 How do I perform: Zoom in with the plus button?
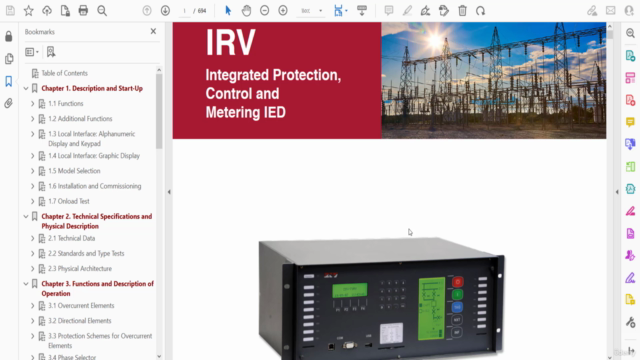pyautogui.click(x=283, y=11)
